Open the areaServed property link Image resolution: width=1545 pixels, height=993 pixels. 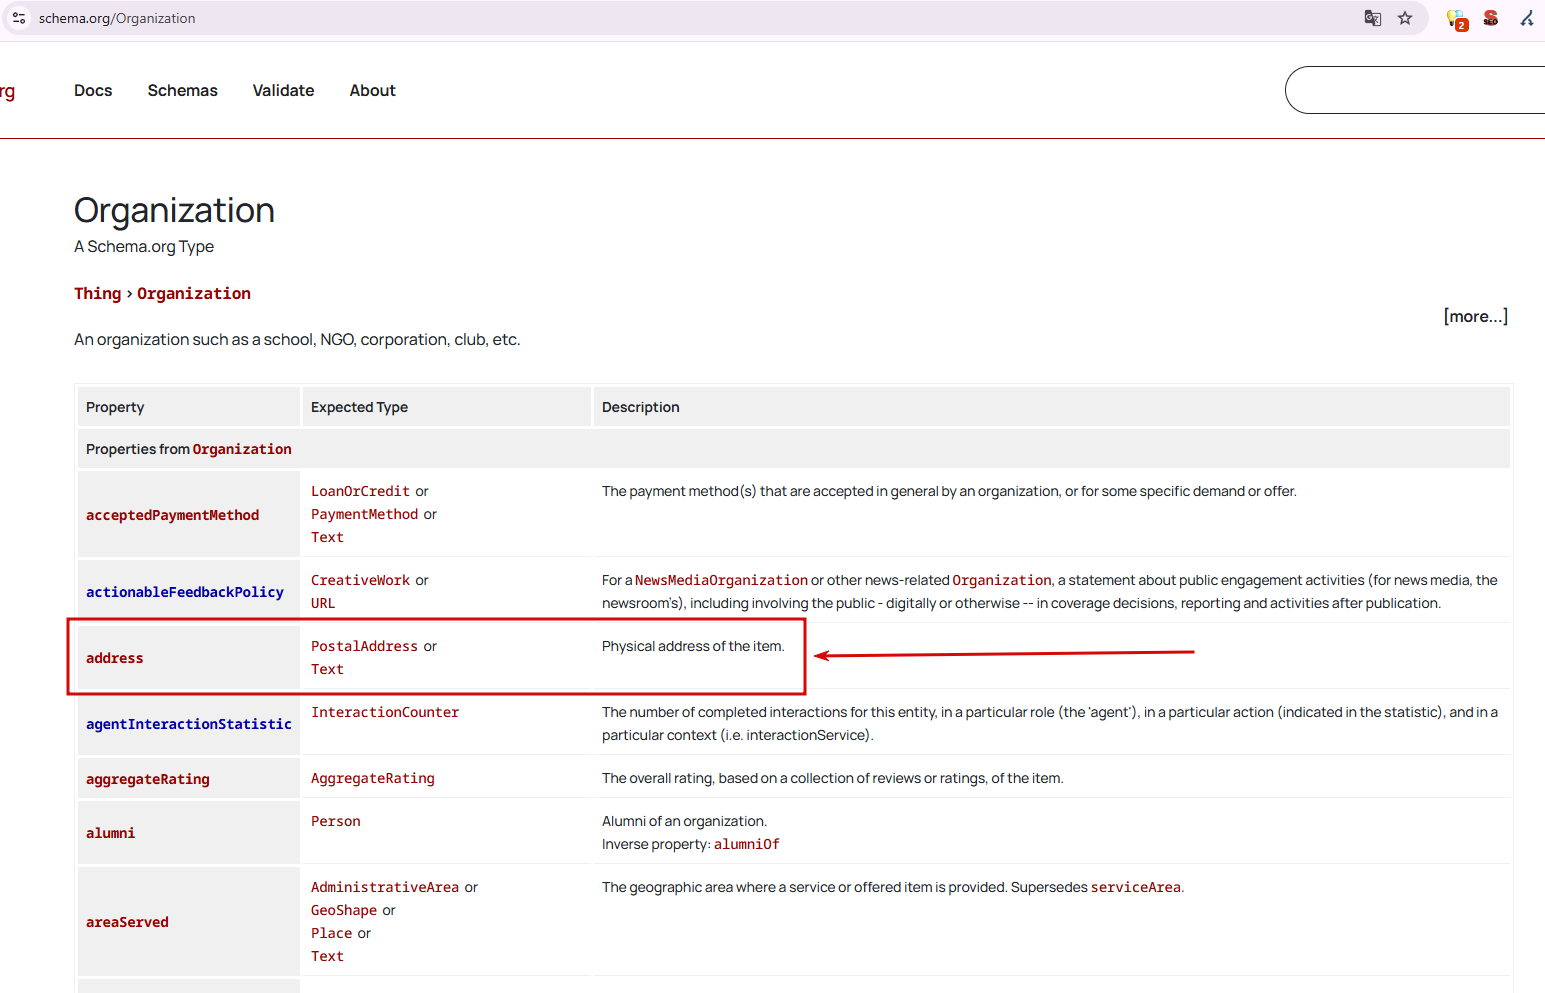[127, 922]
